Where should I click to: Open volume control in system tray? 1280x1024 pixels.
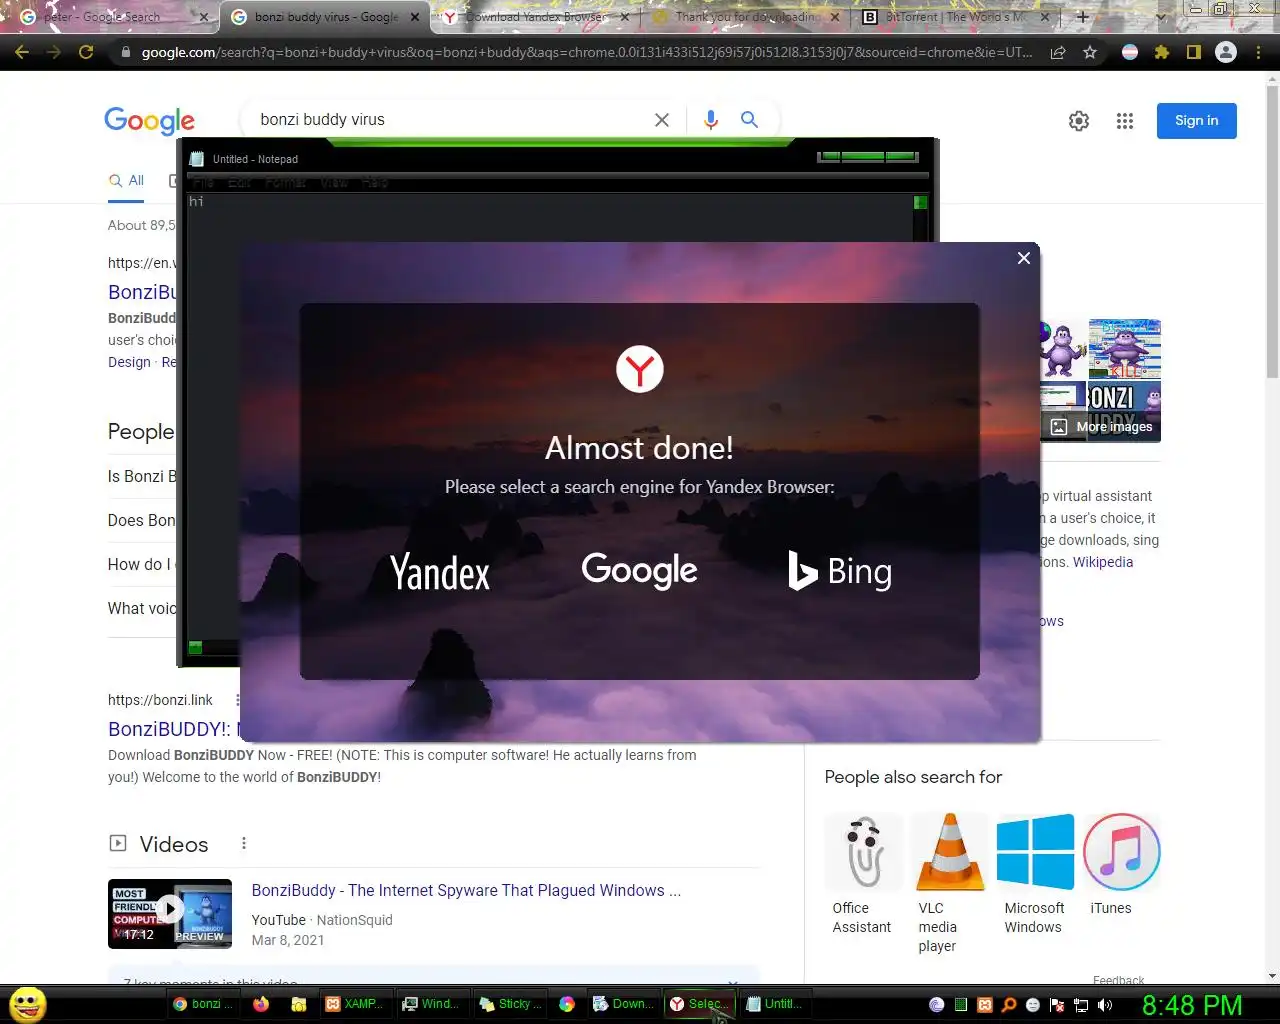coord(1105,1005)
